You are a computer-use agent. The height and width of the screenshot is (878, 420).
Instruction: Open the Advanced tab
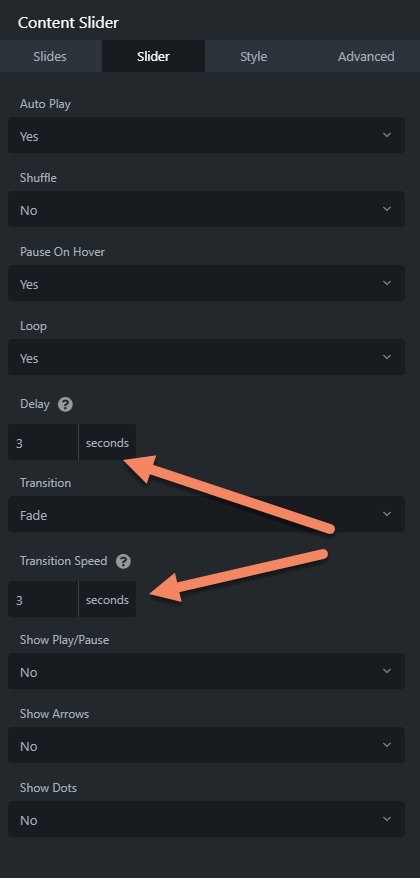[x=366, y=56]
